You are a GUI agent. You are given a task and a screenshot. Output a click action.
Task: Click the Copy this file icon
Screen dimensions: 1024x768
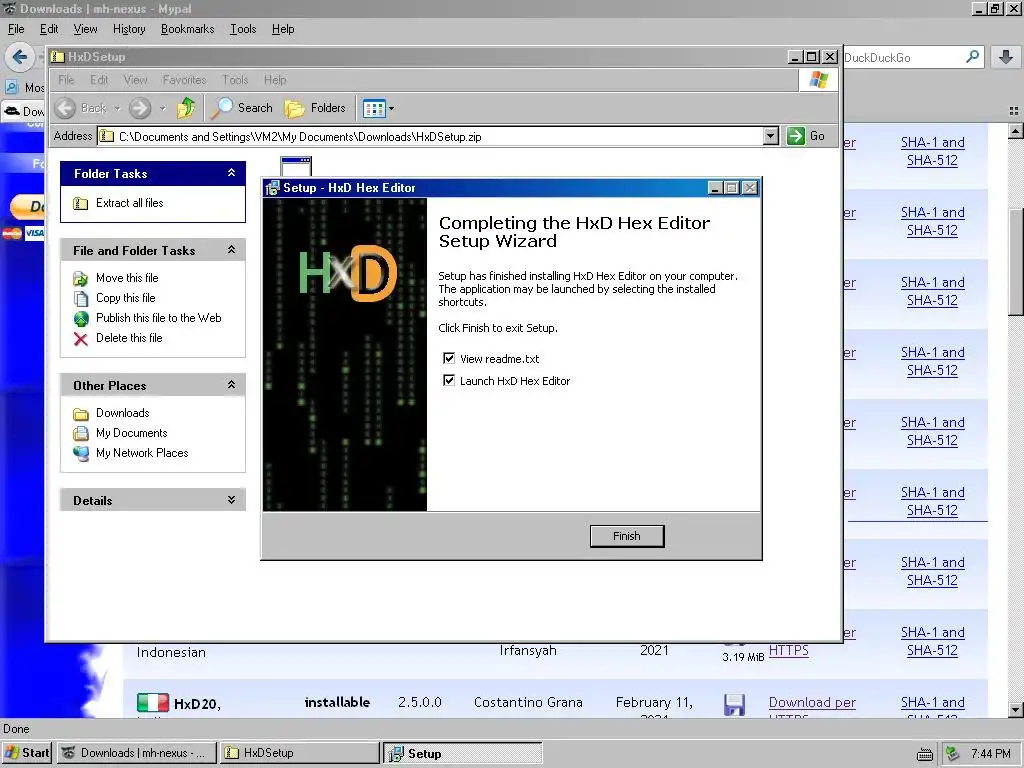click(80, 298)
